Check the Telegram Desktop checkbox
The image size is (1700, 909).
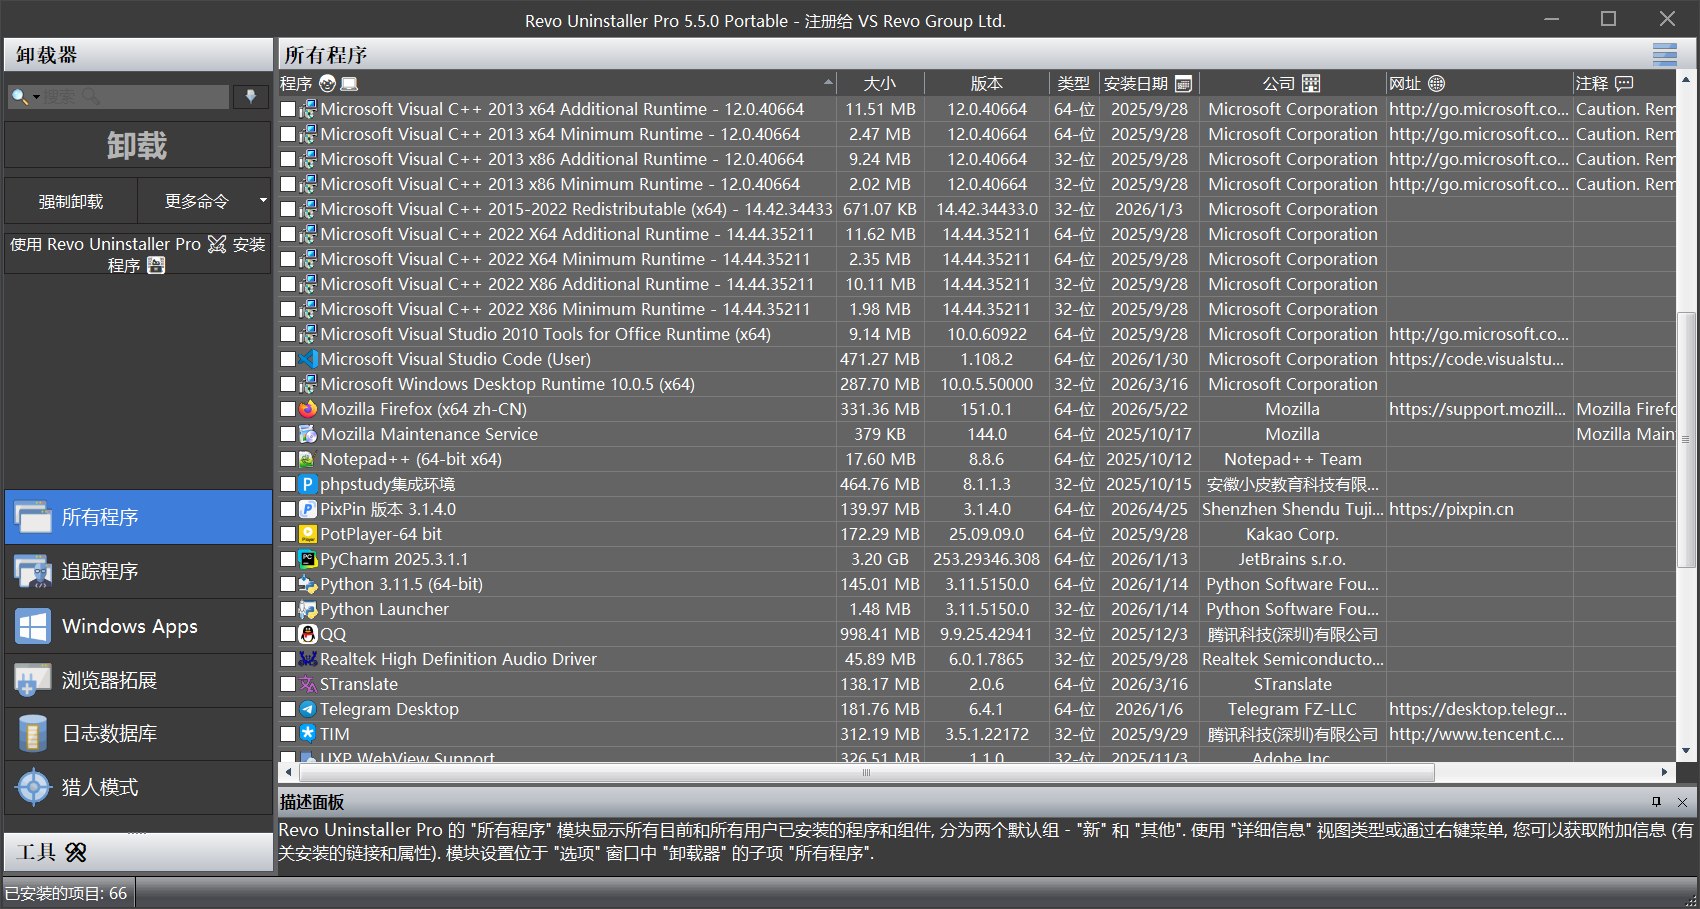(288, 709)
